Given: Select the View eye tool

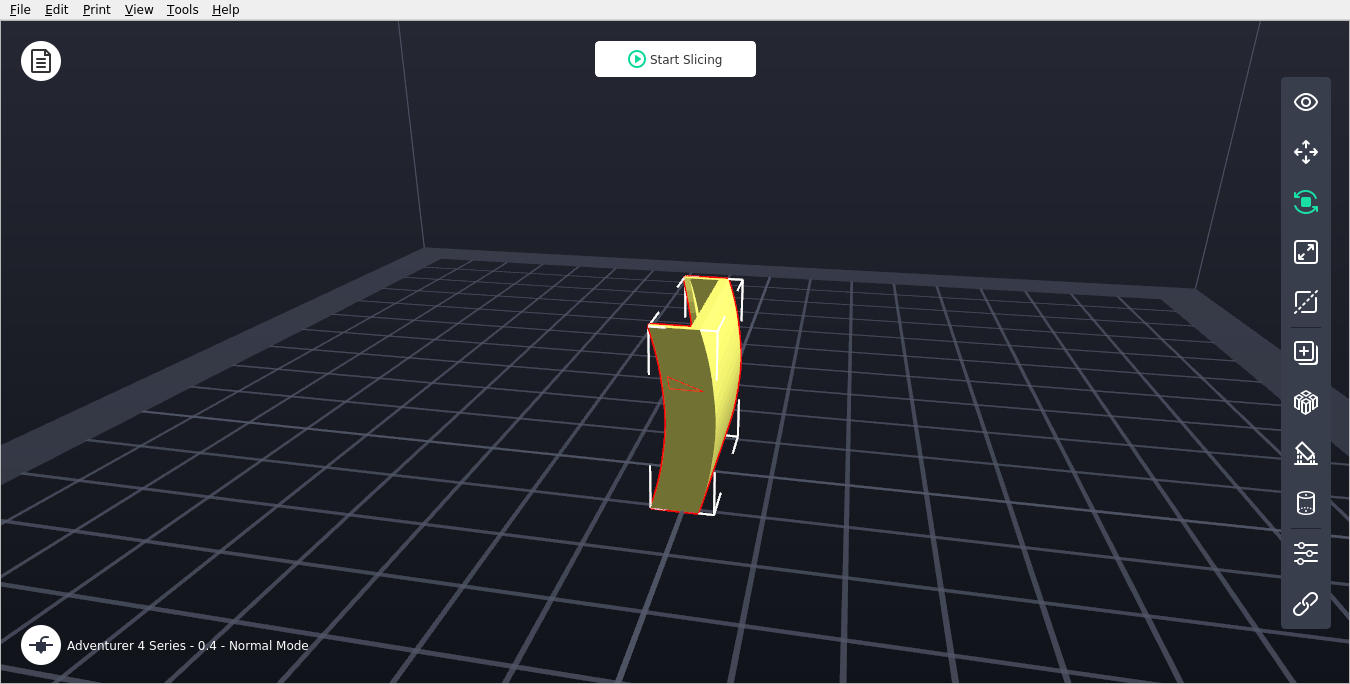Looking at the screenshot, I should click(x=1305, y=102).
